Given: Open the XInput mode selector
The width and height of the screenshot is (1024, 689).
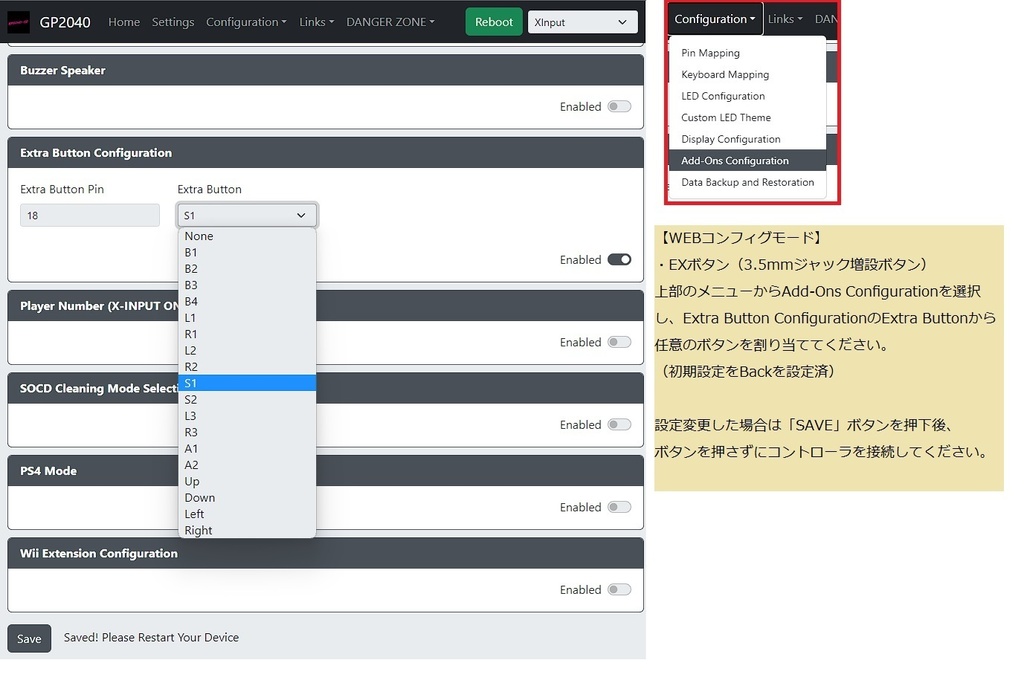Looking at the screenshot, I should 583,22.
